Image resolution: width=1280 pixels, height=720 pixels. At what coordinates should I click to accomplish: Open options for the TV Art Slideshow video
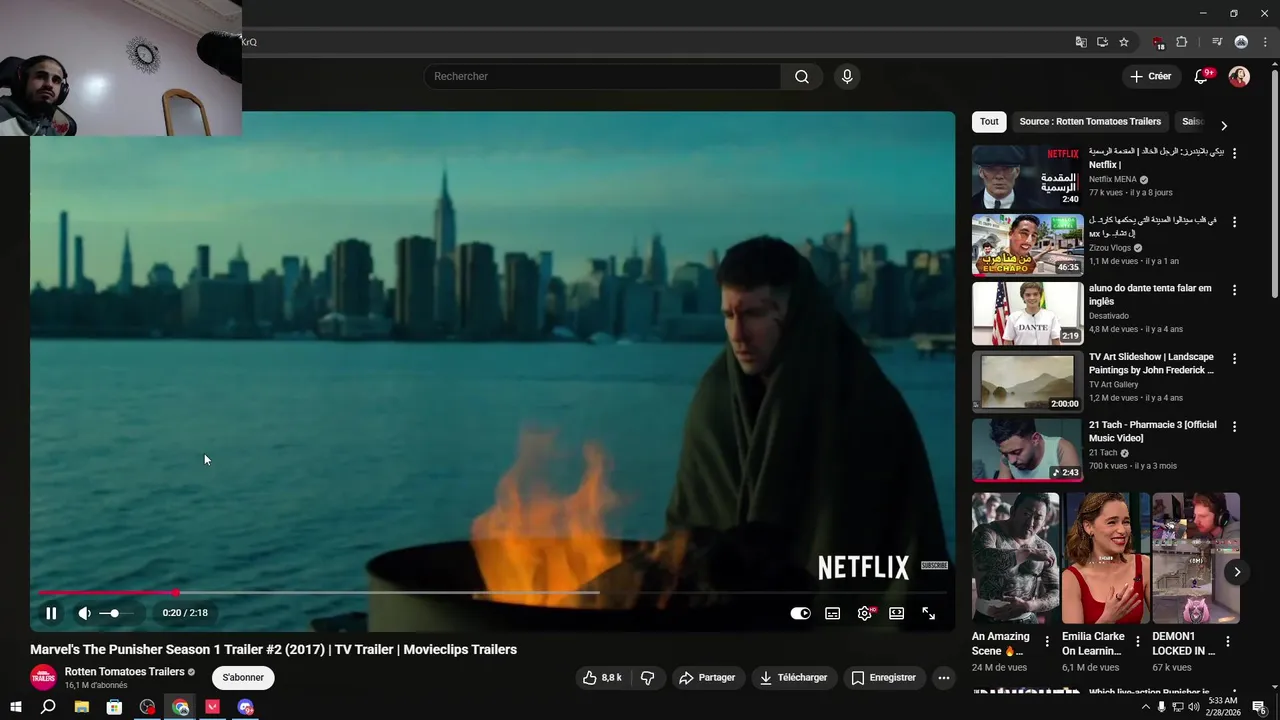(1234, 358)
